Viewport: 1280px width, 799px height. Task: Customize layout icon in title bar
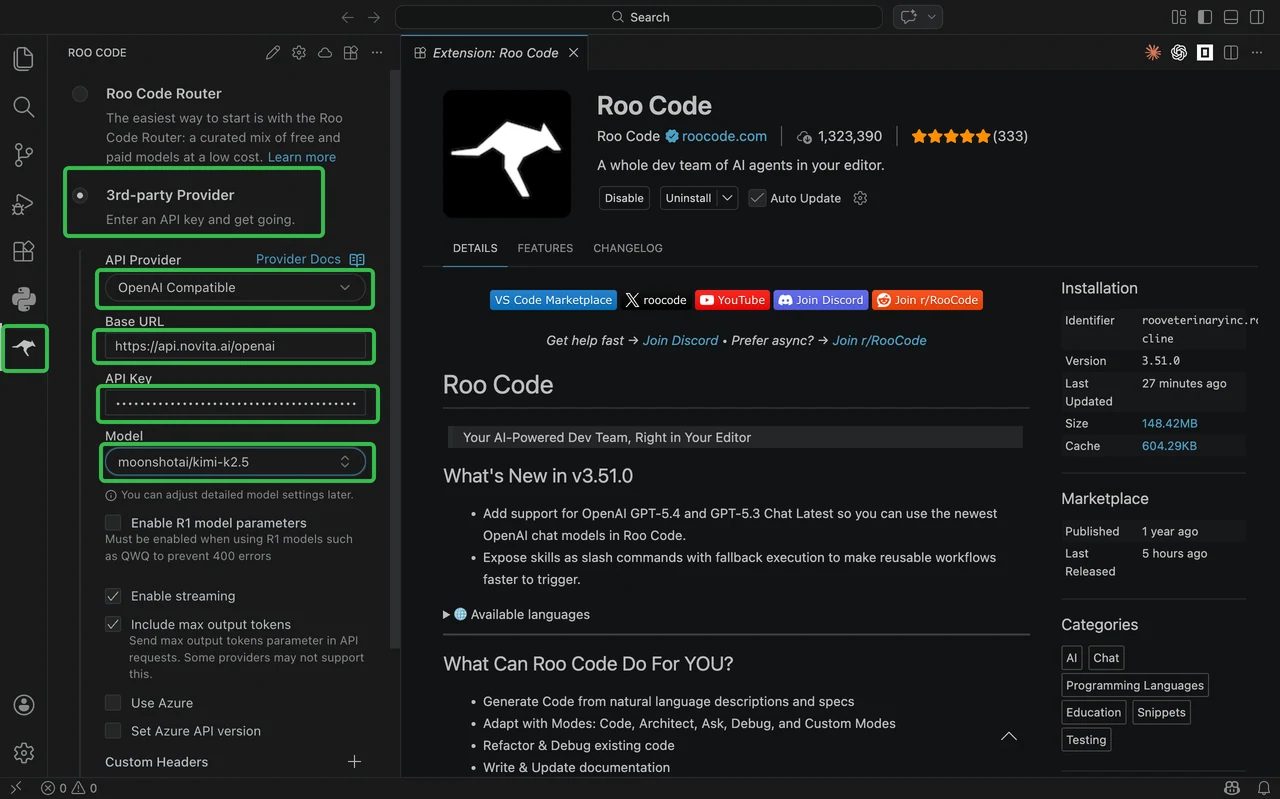(x=1179, y=17)
